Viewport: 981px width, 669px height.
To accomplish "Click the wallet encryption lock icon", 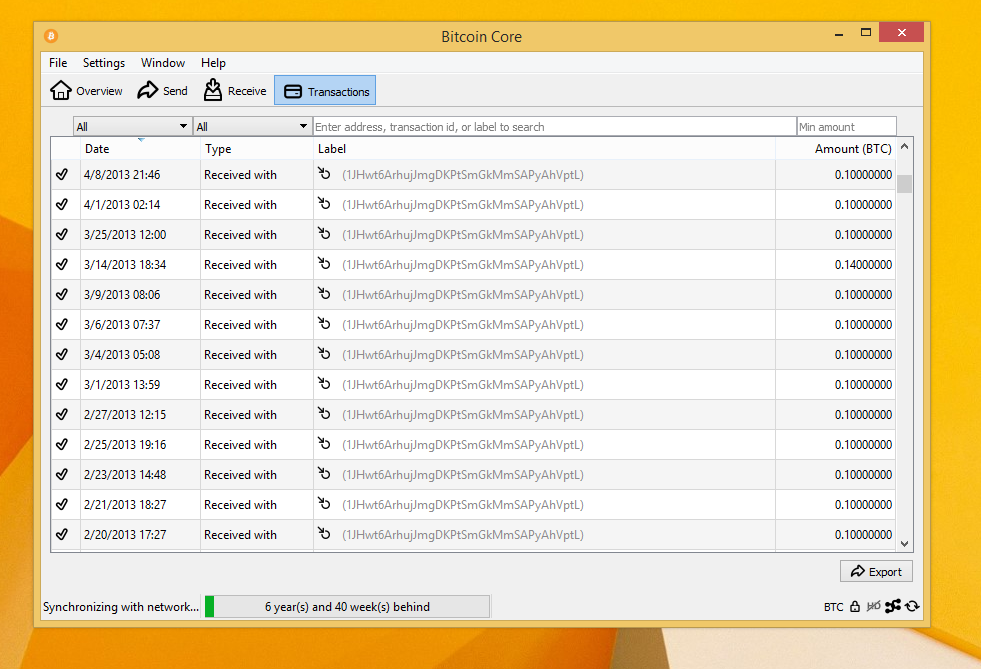I will click(855, 606).
